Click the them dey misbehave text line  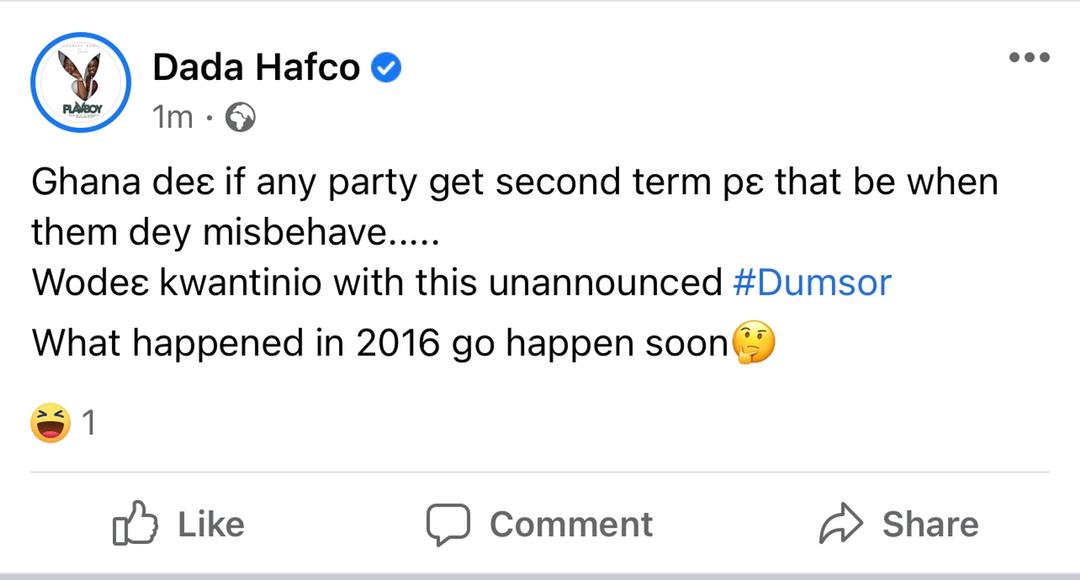click(235, 232)
